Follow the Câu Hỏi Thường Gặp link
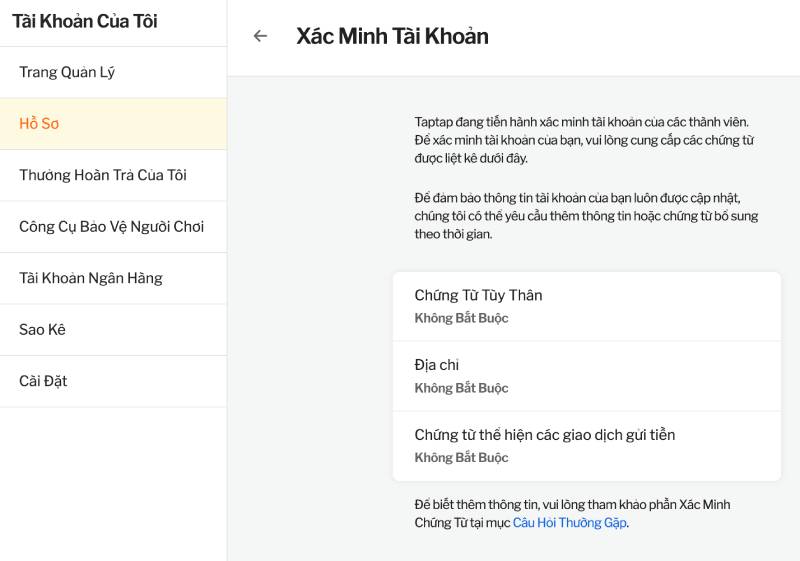The width and height of the screenshot is (800, 561). coord(569,523)
